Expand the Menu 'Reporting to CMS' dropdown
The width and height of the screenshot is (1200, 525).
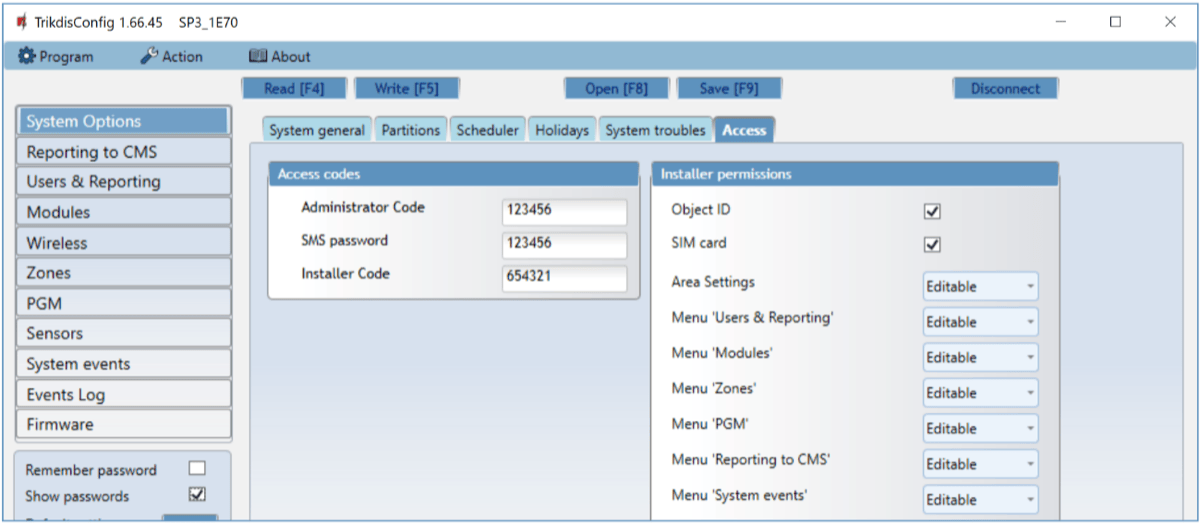click(979, 464)
